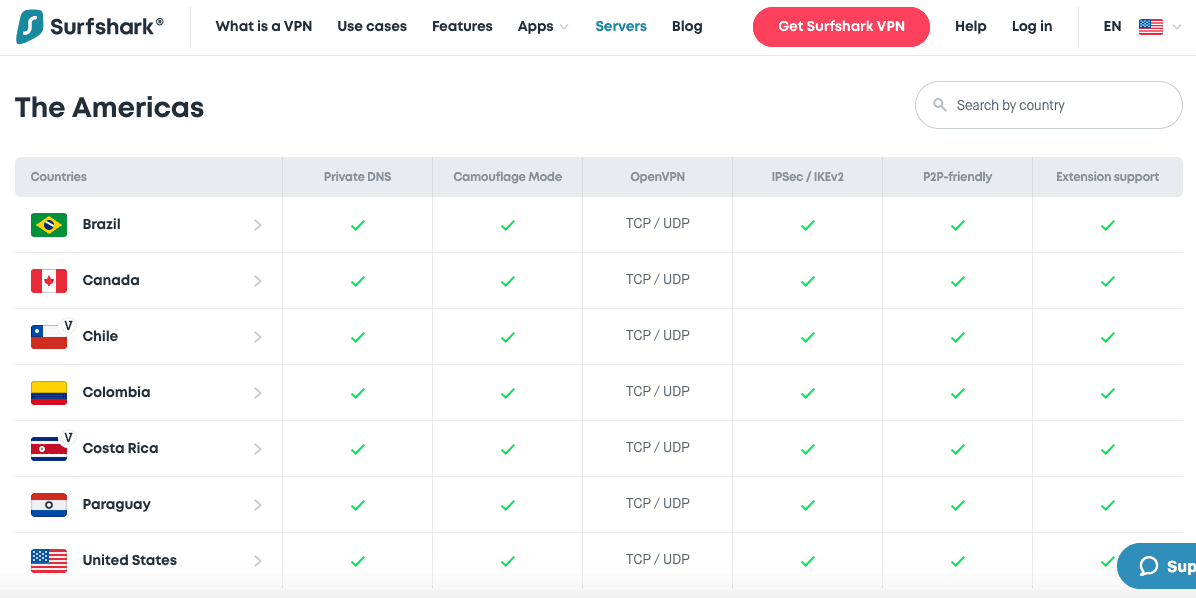Image resolution: width=1196 pixels, height=598 pixels.
Task: Click Paraguay's TCP / UDP cell
Action: point(657,503)
